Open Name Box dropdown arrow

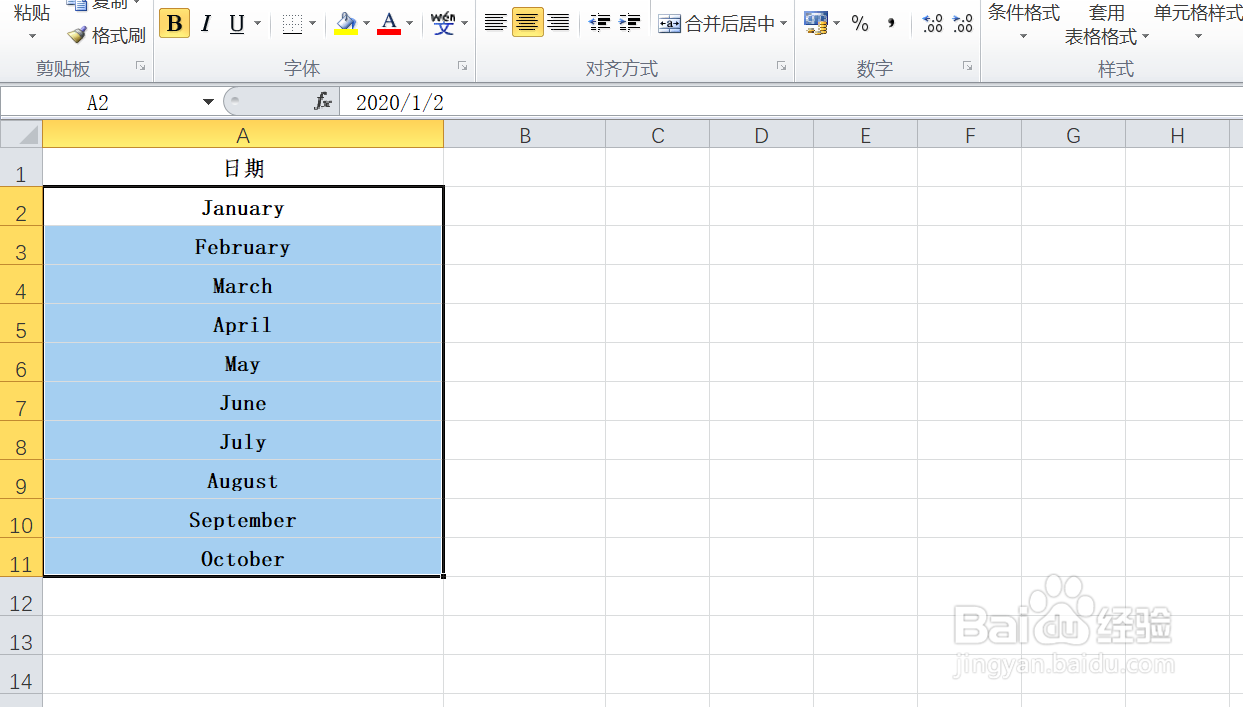(x=208, y=102)
